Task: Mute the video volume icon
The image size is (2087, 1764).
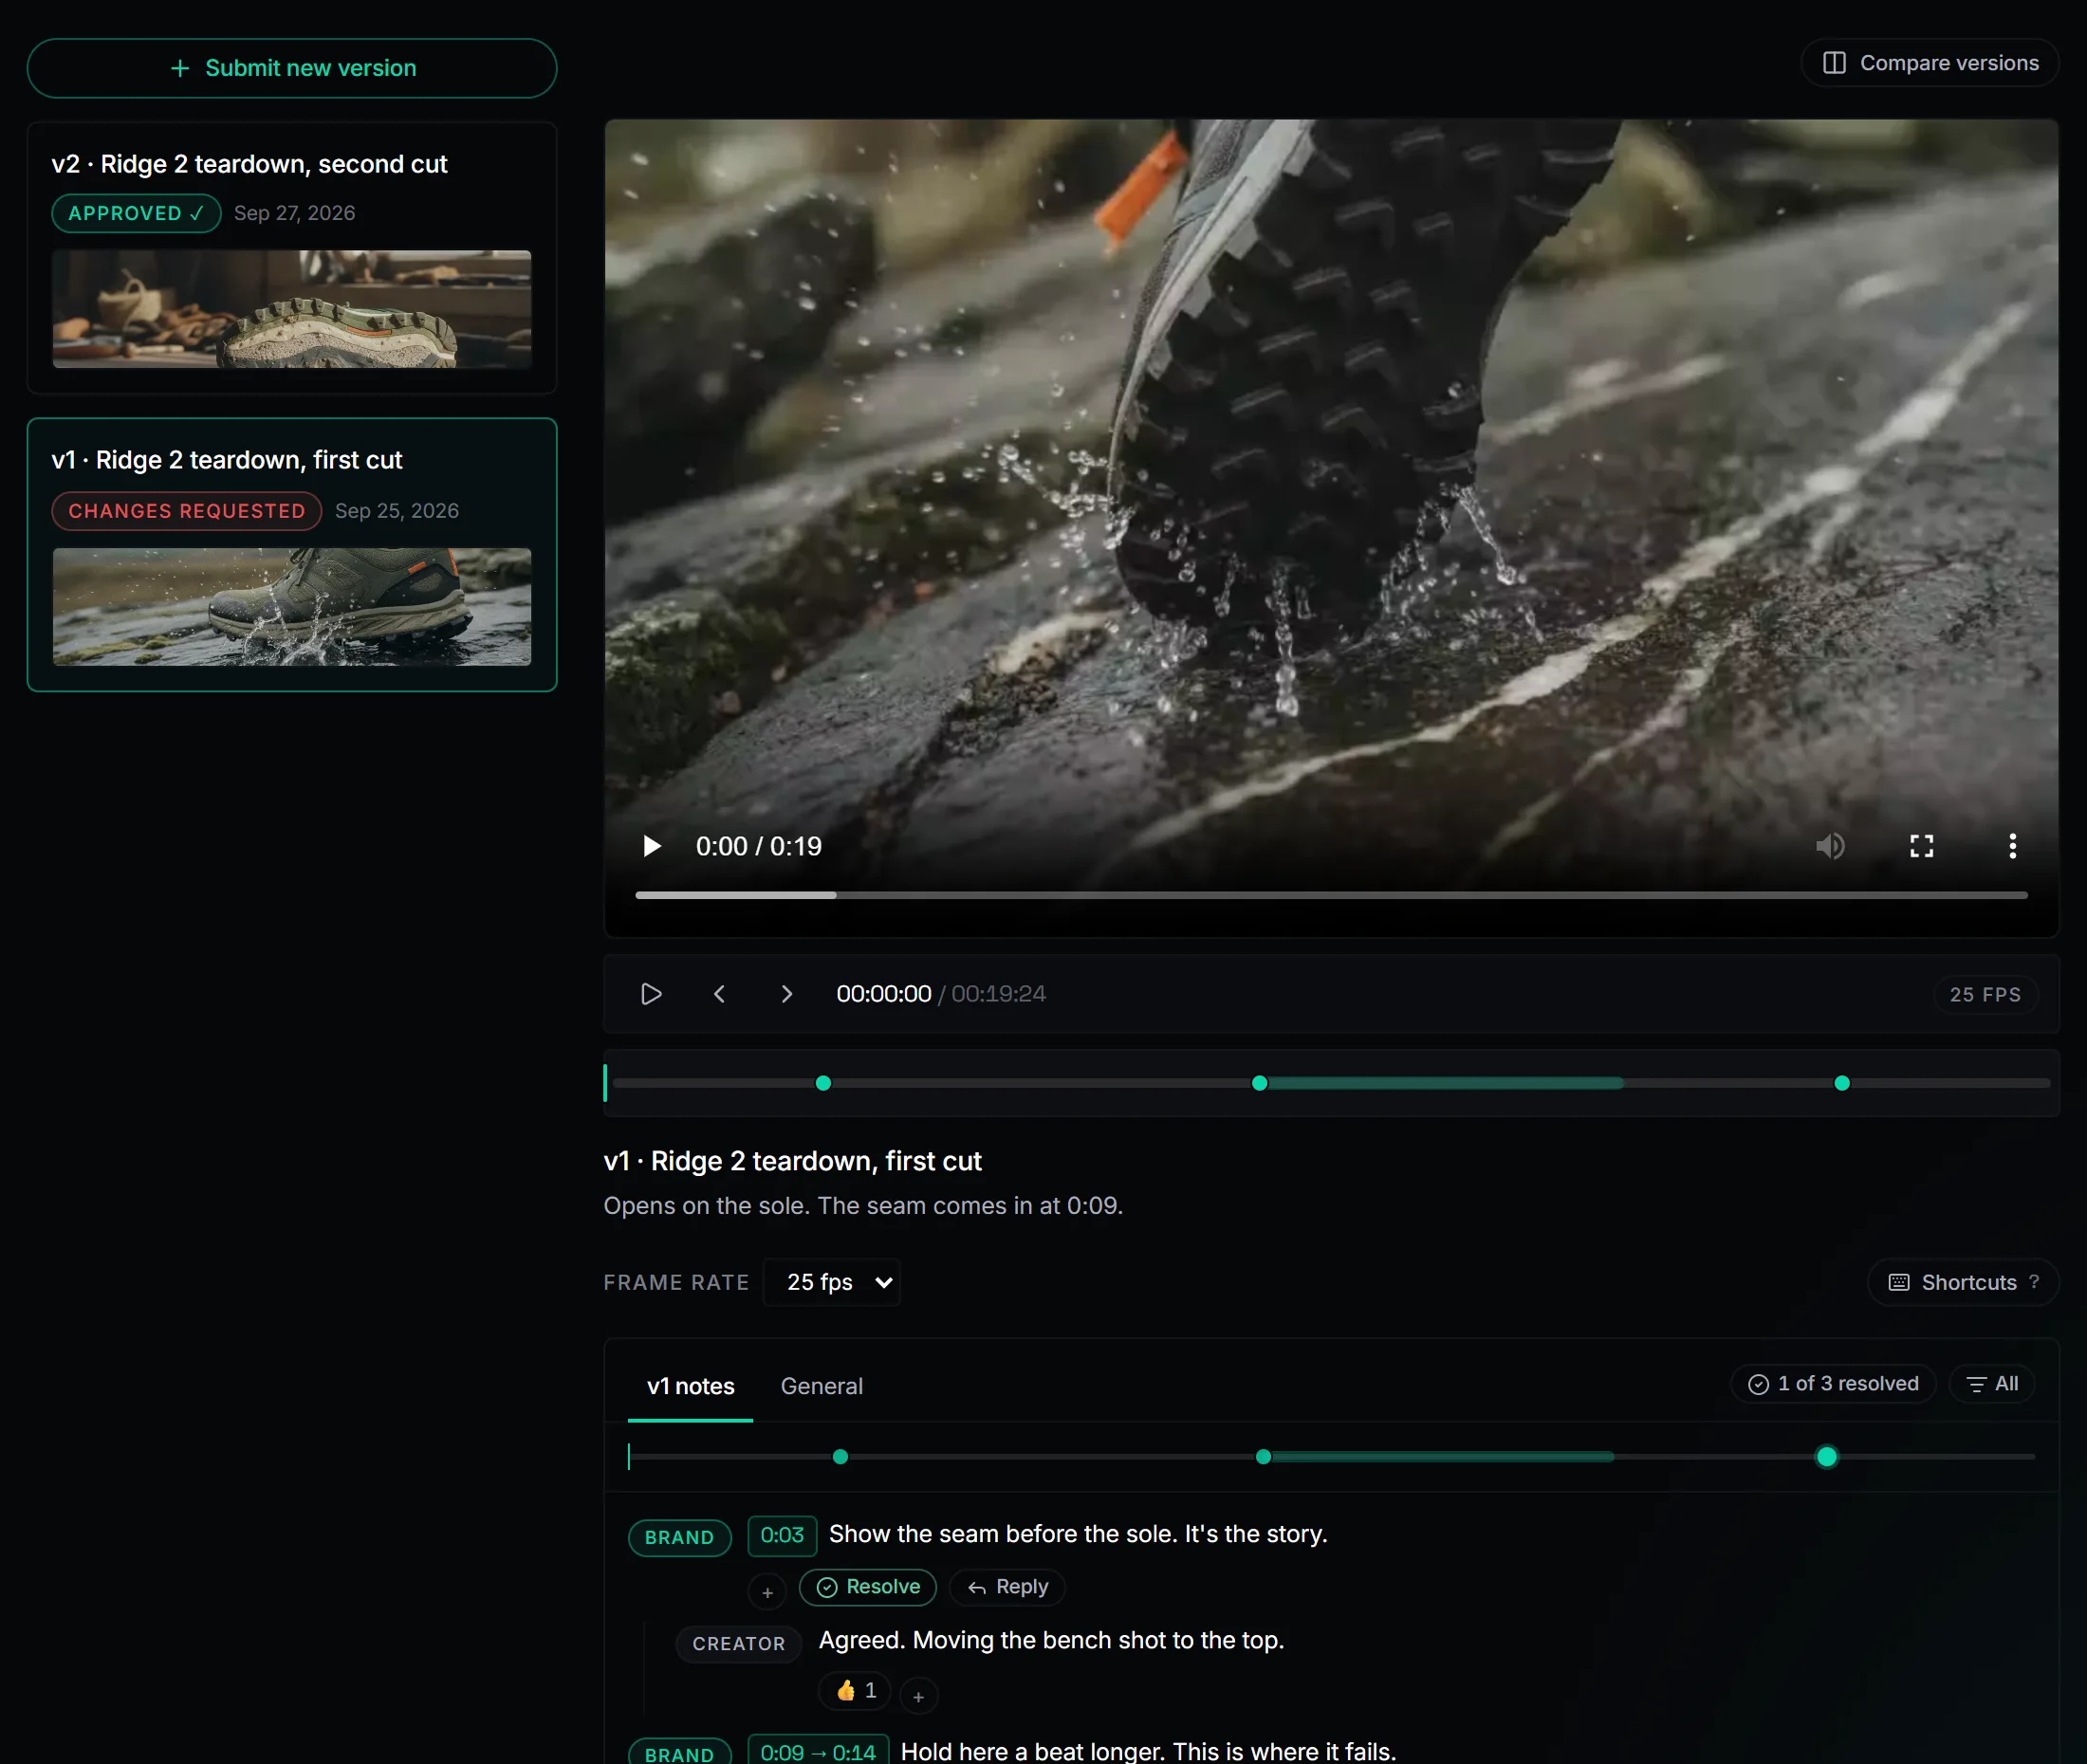Action: [x=1830, y=846]
